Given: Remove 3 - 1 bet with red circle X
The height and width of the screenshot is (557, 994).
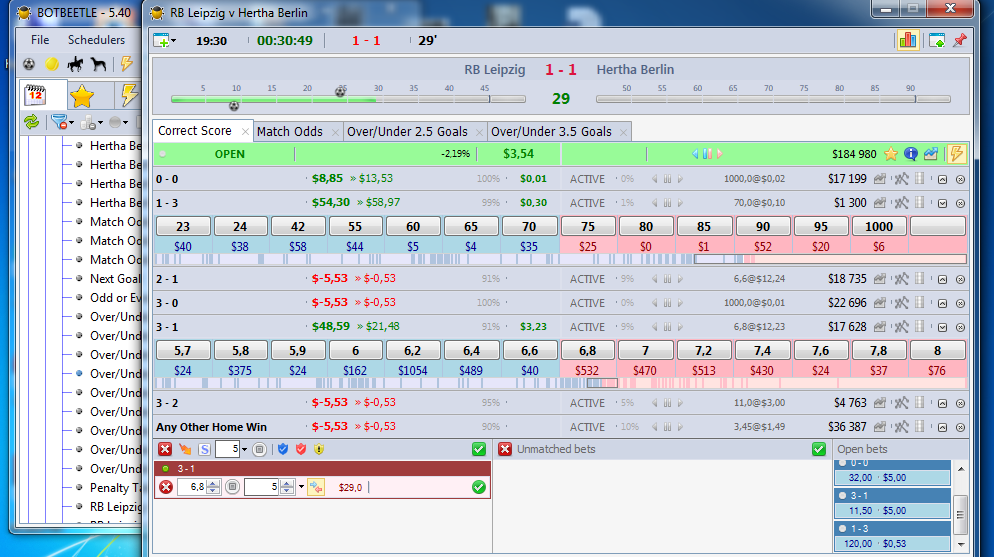Looking at the screenshot, I should [x=165, y=487].
